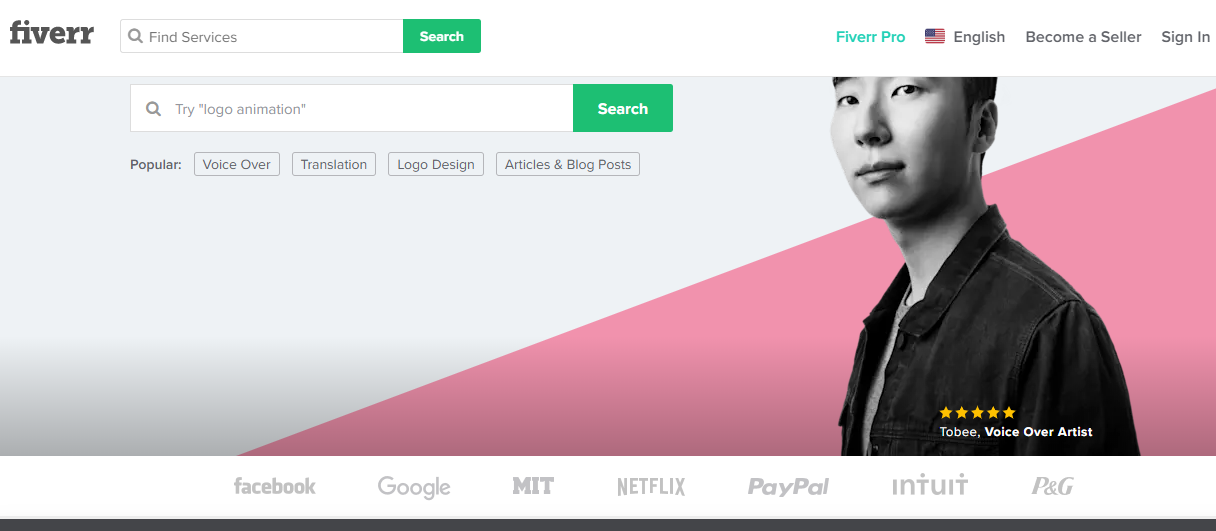Click the Google logo
Image resolution: width=1216 pixels, height=531 pixels.
(x=414, y=487)
